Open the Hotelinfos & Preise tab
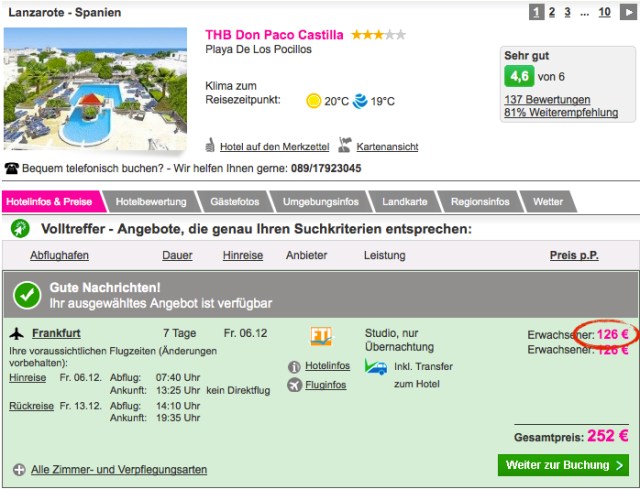This screenshot has width=640, height=489. click(x=53, y=202)
